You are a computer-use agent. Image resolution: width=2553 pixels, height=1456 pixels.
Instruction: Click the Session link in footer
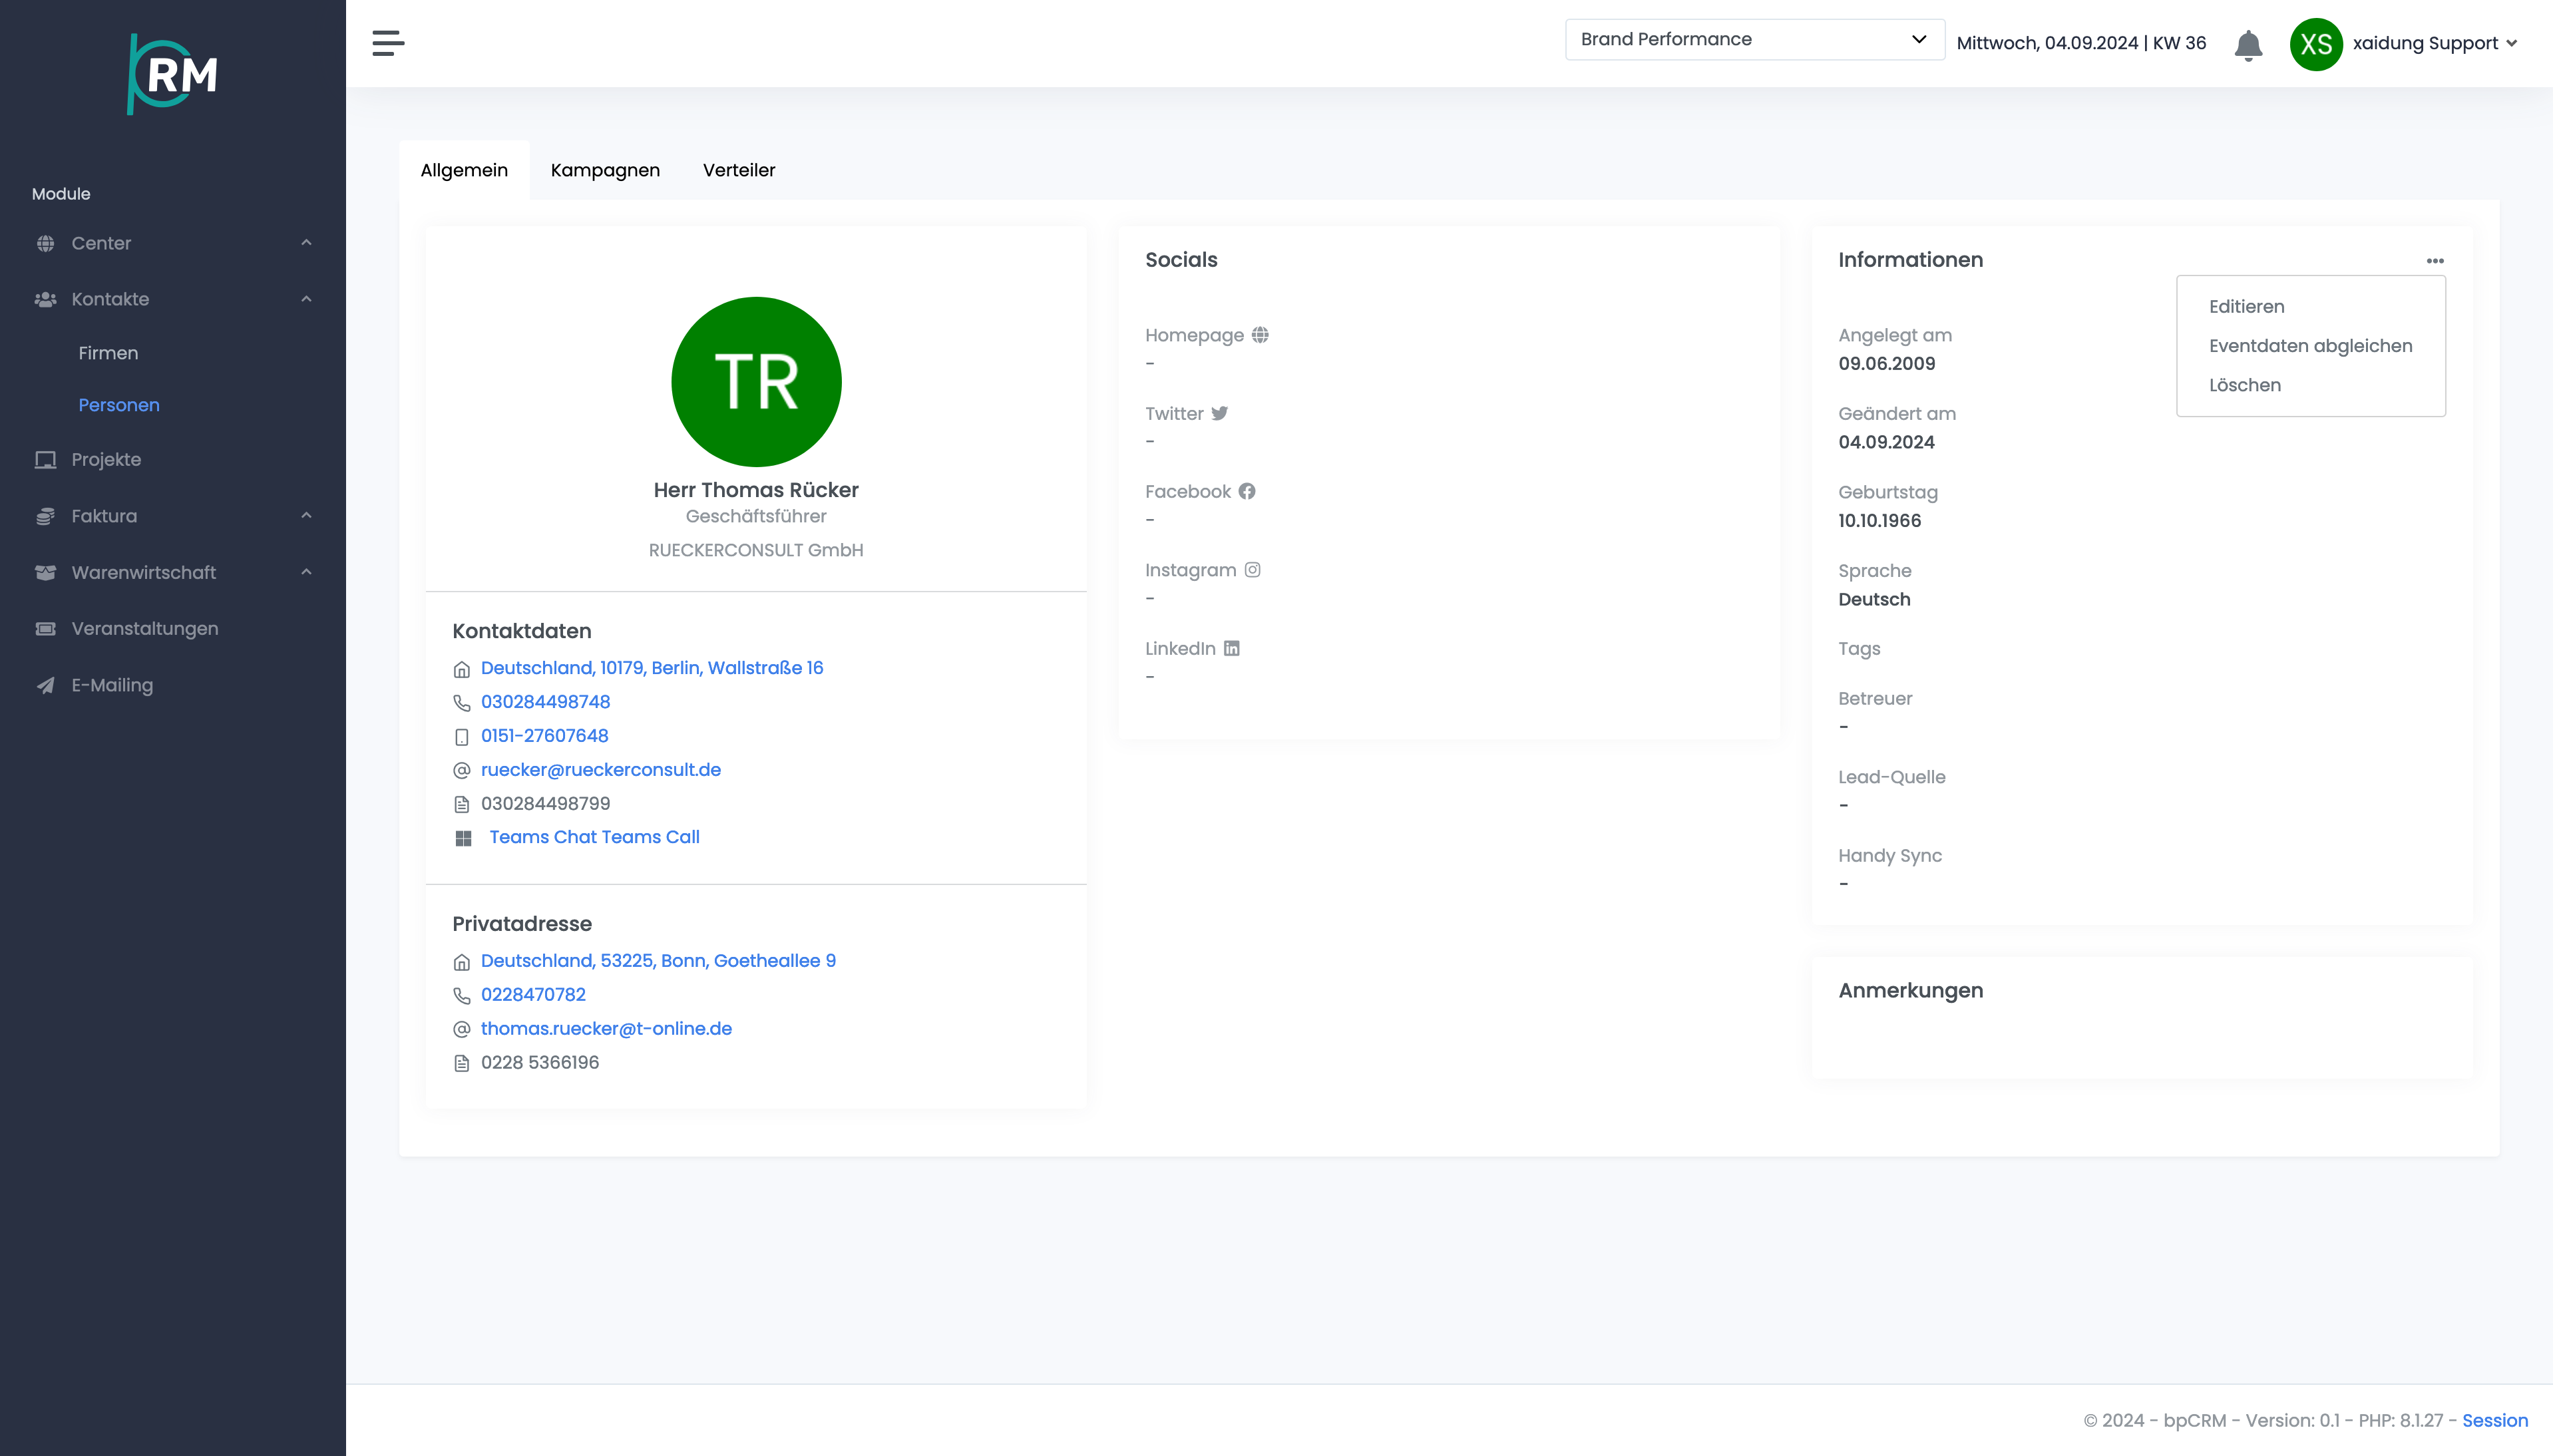tap(2494, 1420)
